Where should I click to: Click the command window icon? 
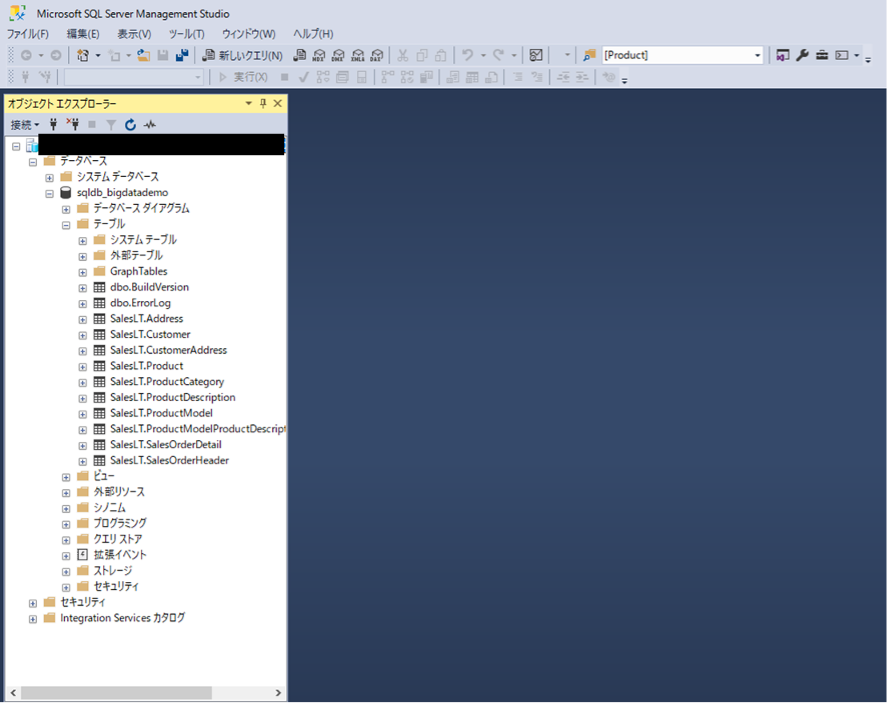842,55
